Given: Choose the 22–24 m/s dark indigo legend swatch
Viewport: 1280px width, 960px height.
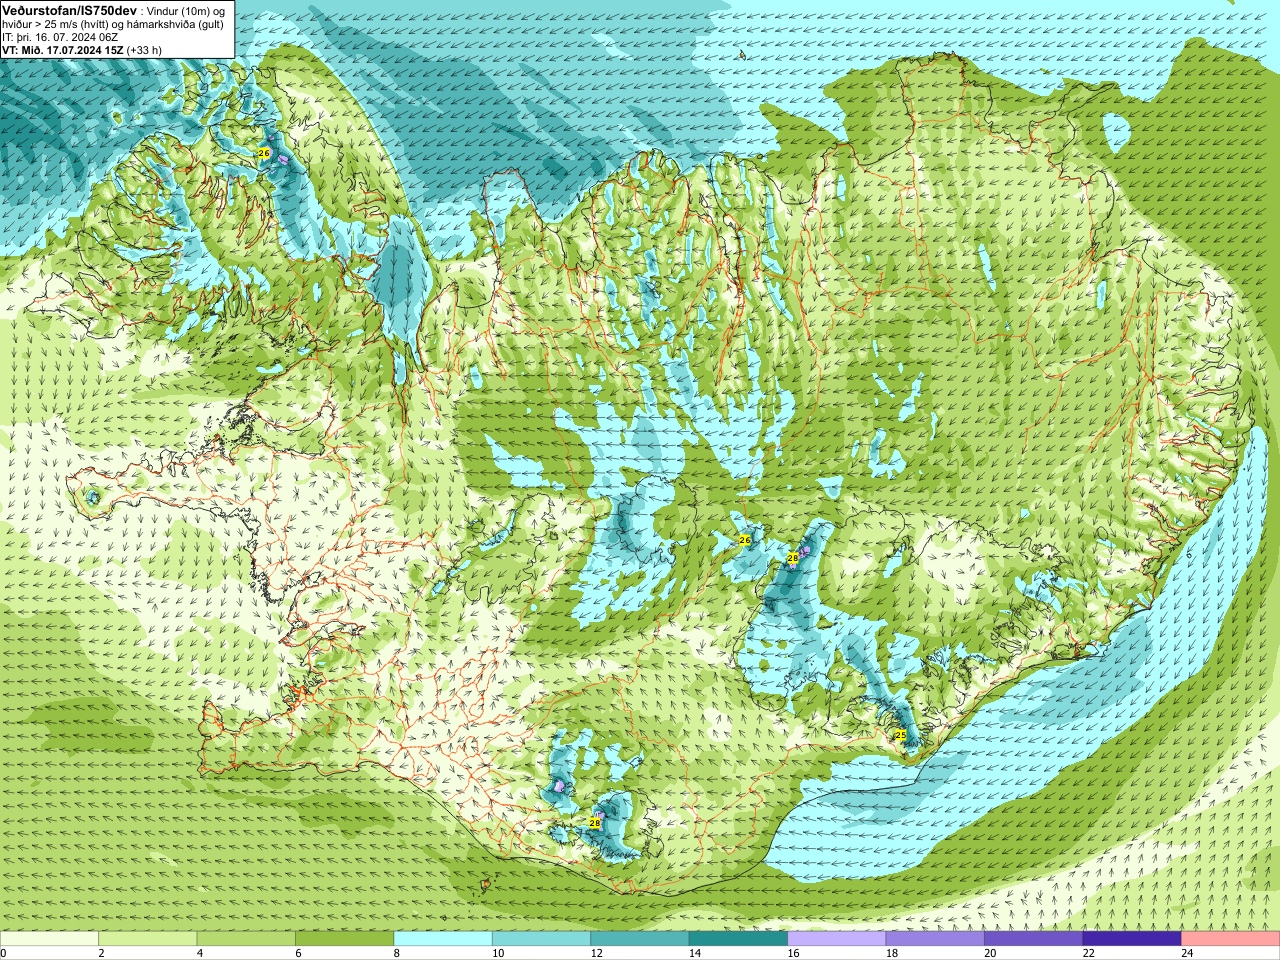Looking at the screenshot, I should coord(1132,939).
